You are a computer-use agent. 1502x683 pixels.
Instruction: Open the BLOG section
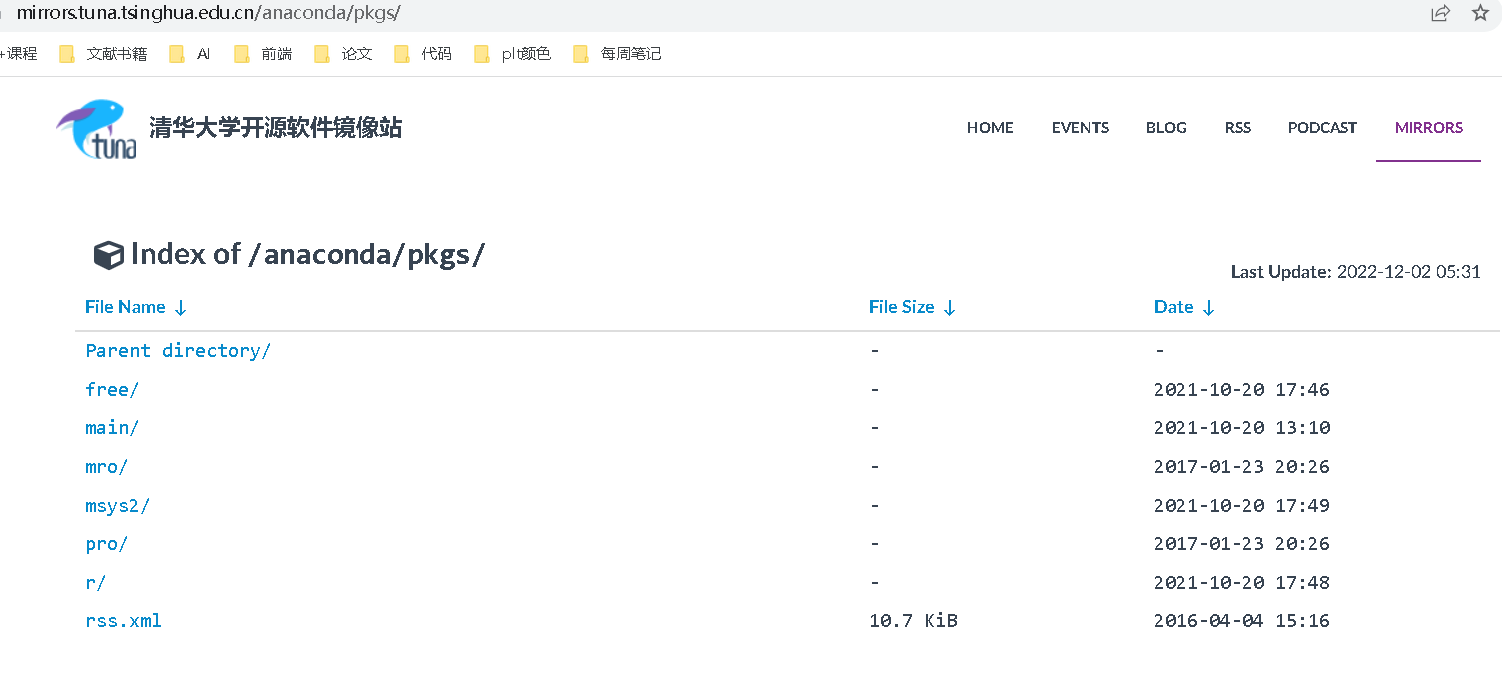(x=1166, y=128)
